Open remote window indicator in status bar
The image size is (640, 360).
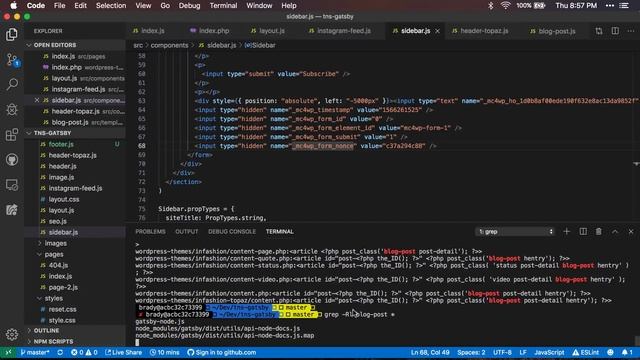click(8, 352)
